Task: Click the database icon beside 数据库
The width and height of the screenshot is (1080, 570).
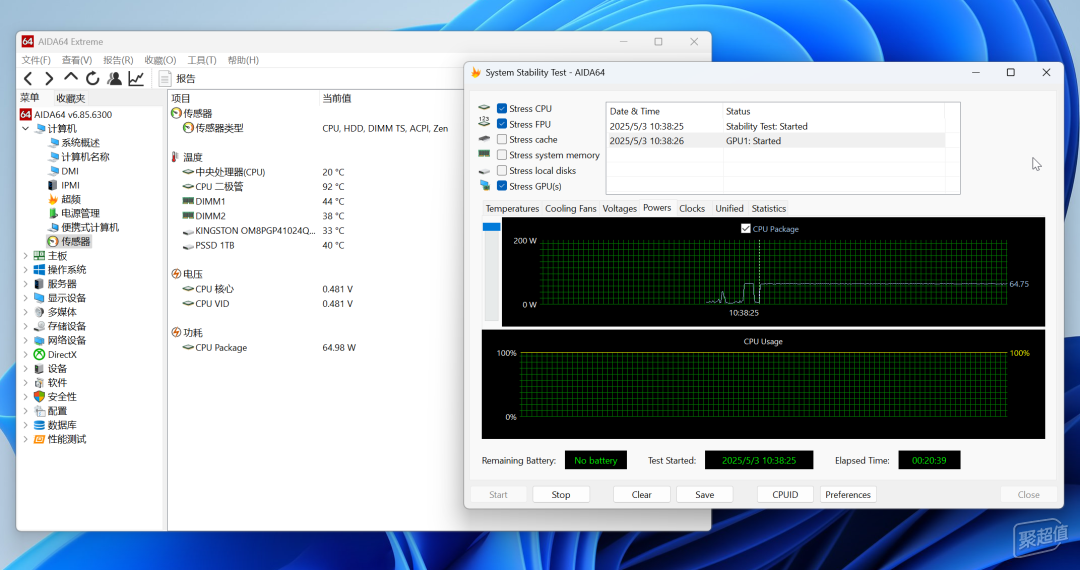Action: (x=39, y=425)
